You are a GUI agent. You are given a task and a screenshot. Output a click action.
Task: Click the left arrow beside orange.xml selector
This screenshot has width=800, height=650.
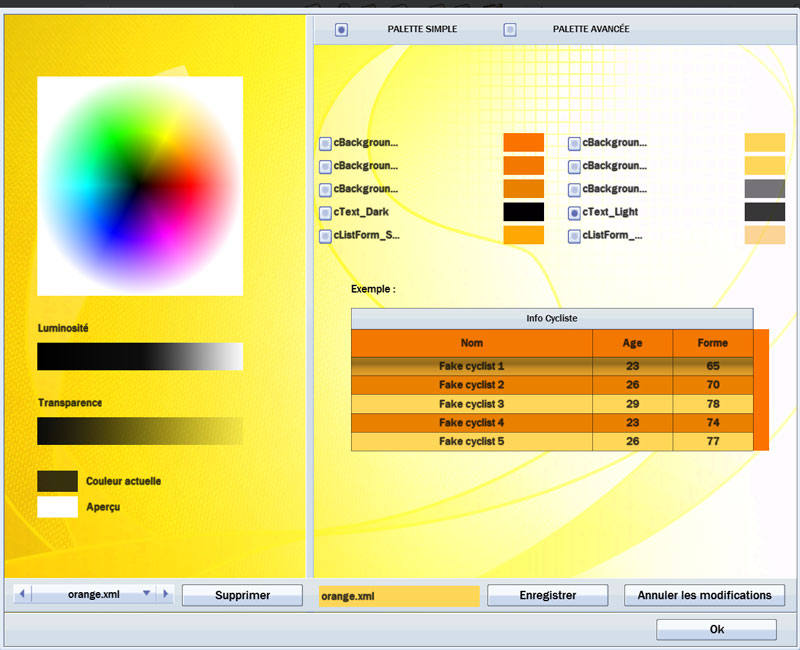22,594
